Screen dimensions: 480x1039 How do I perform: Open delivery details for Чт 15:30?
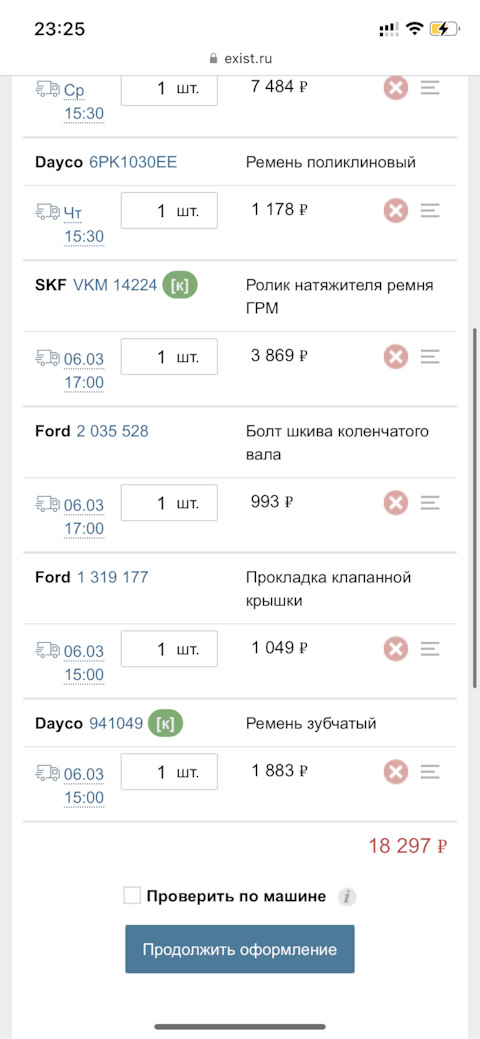pos(84,224)
